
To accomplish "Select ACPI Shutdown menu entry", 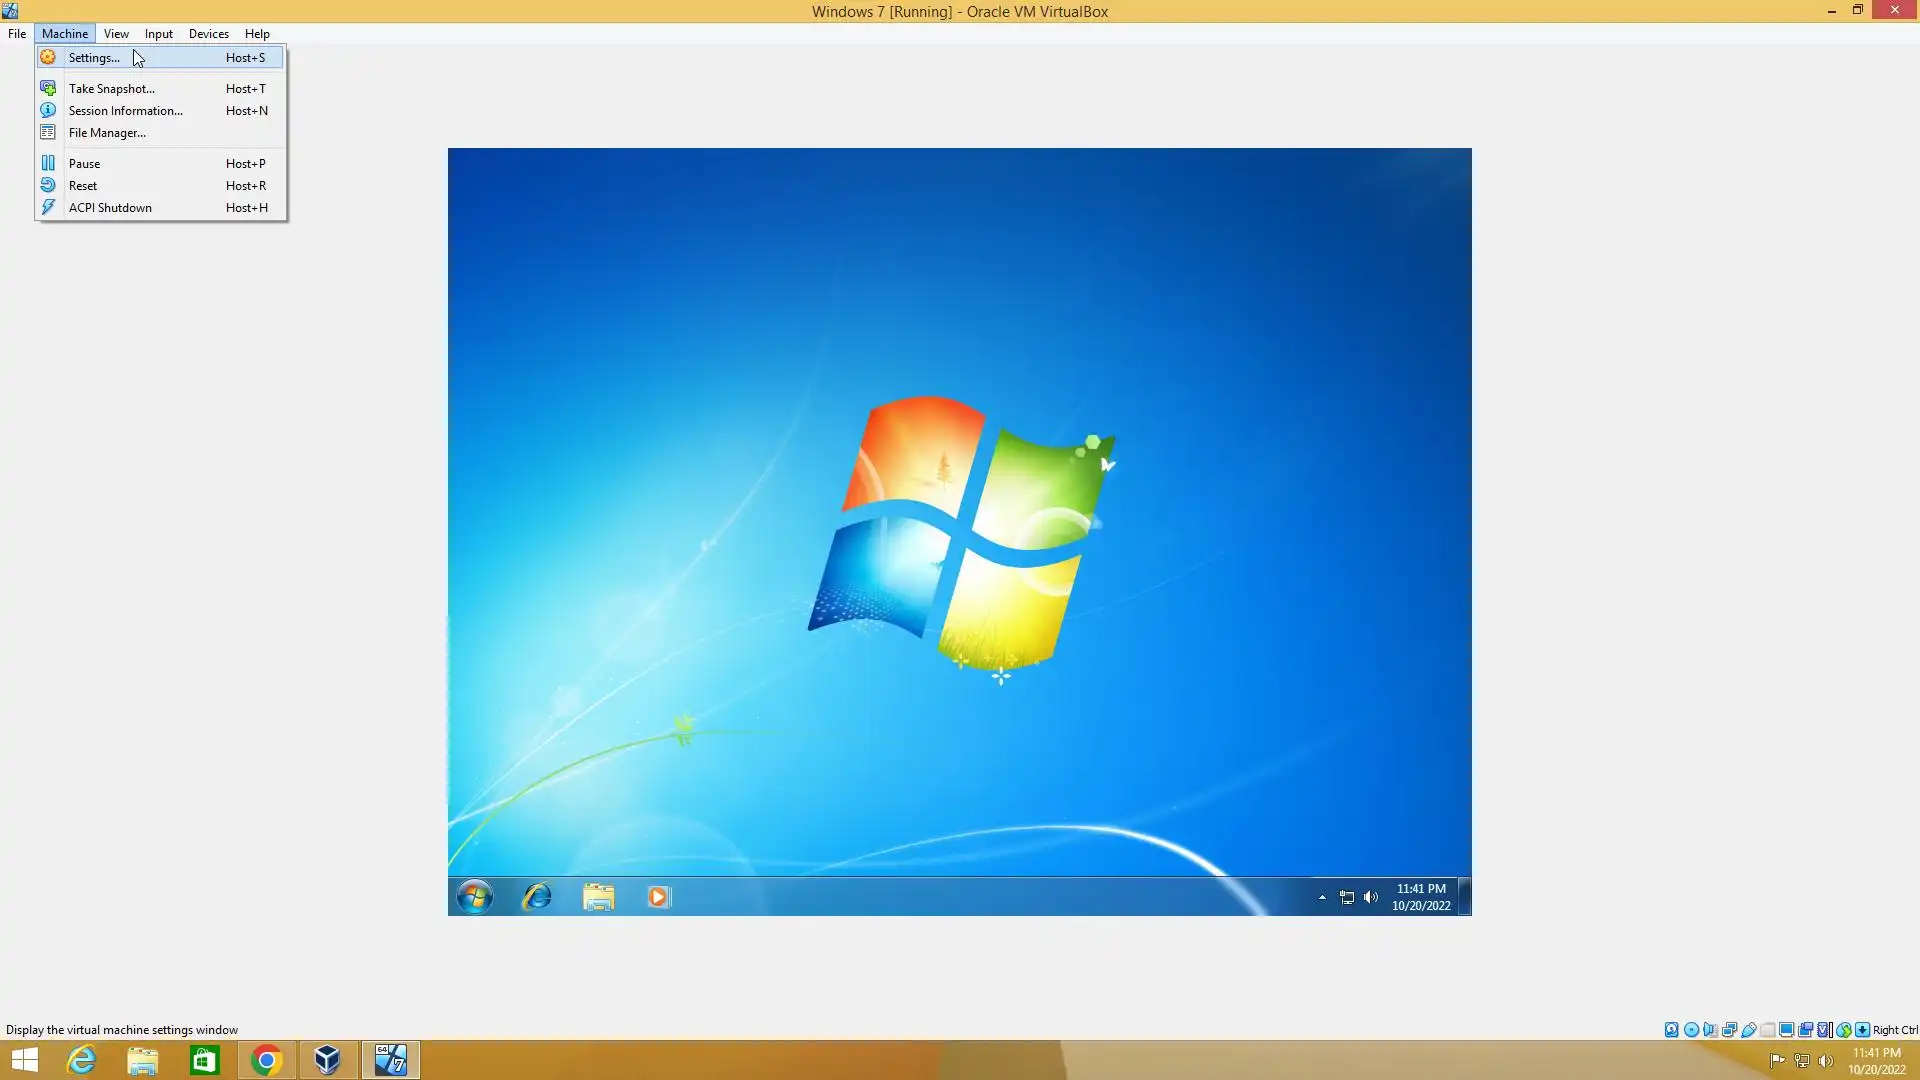I will point(110,208).
